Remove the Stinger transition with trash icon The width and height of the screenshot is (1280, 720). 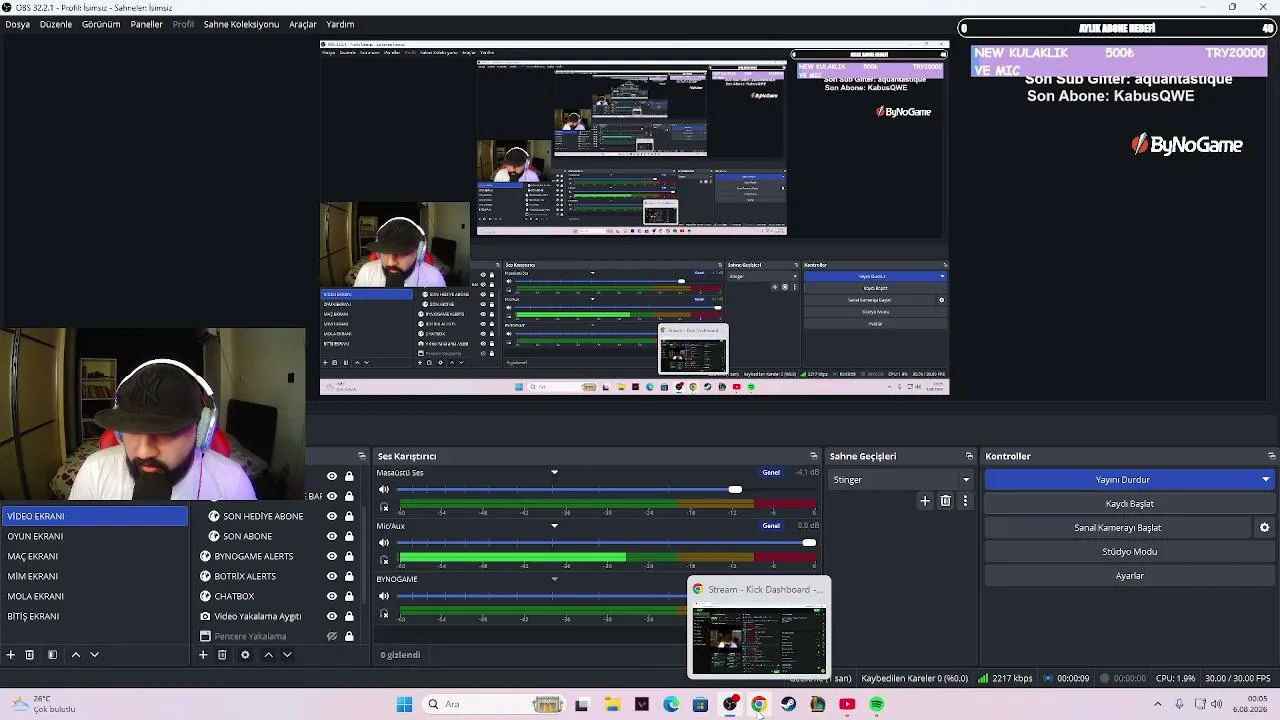point(945,501)
